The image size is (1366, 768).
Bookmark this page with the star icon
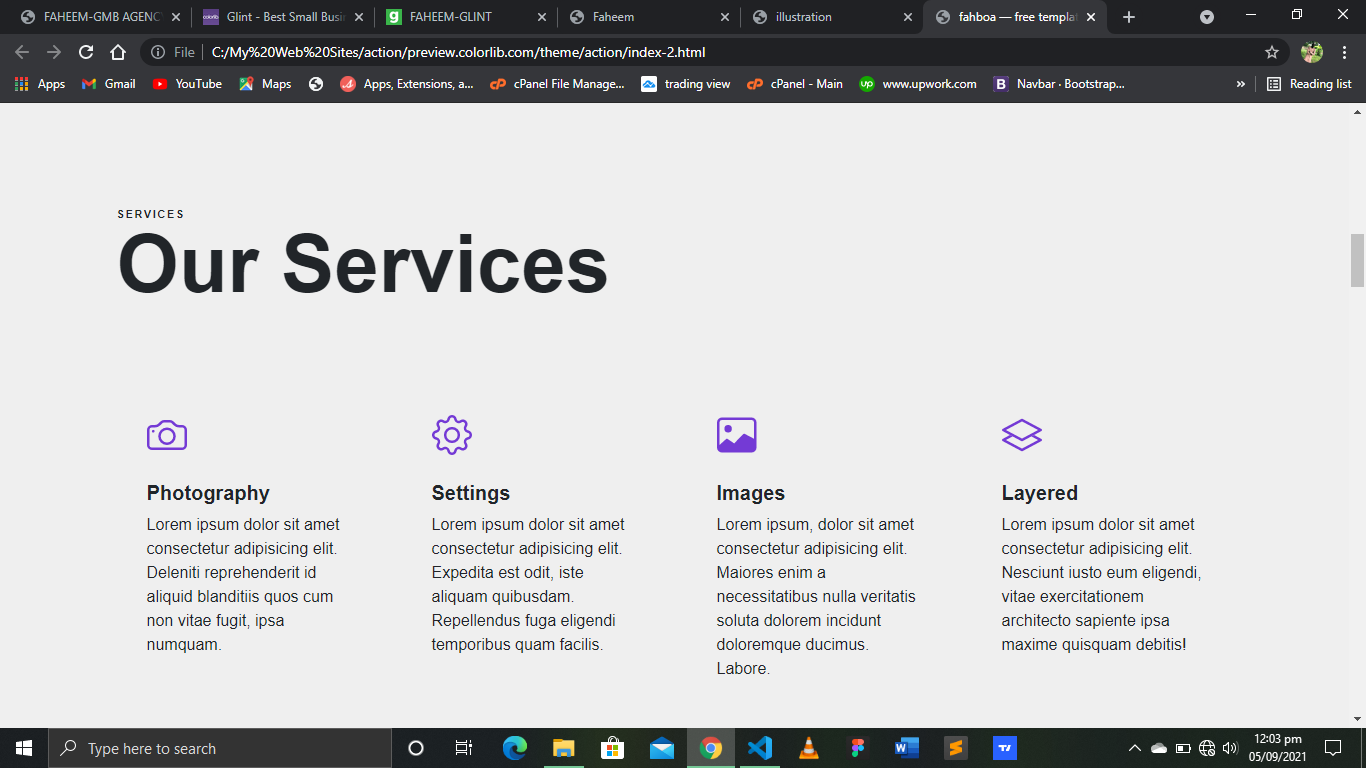click(1272, 52)
